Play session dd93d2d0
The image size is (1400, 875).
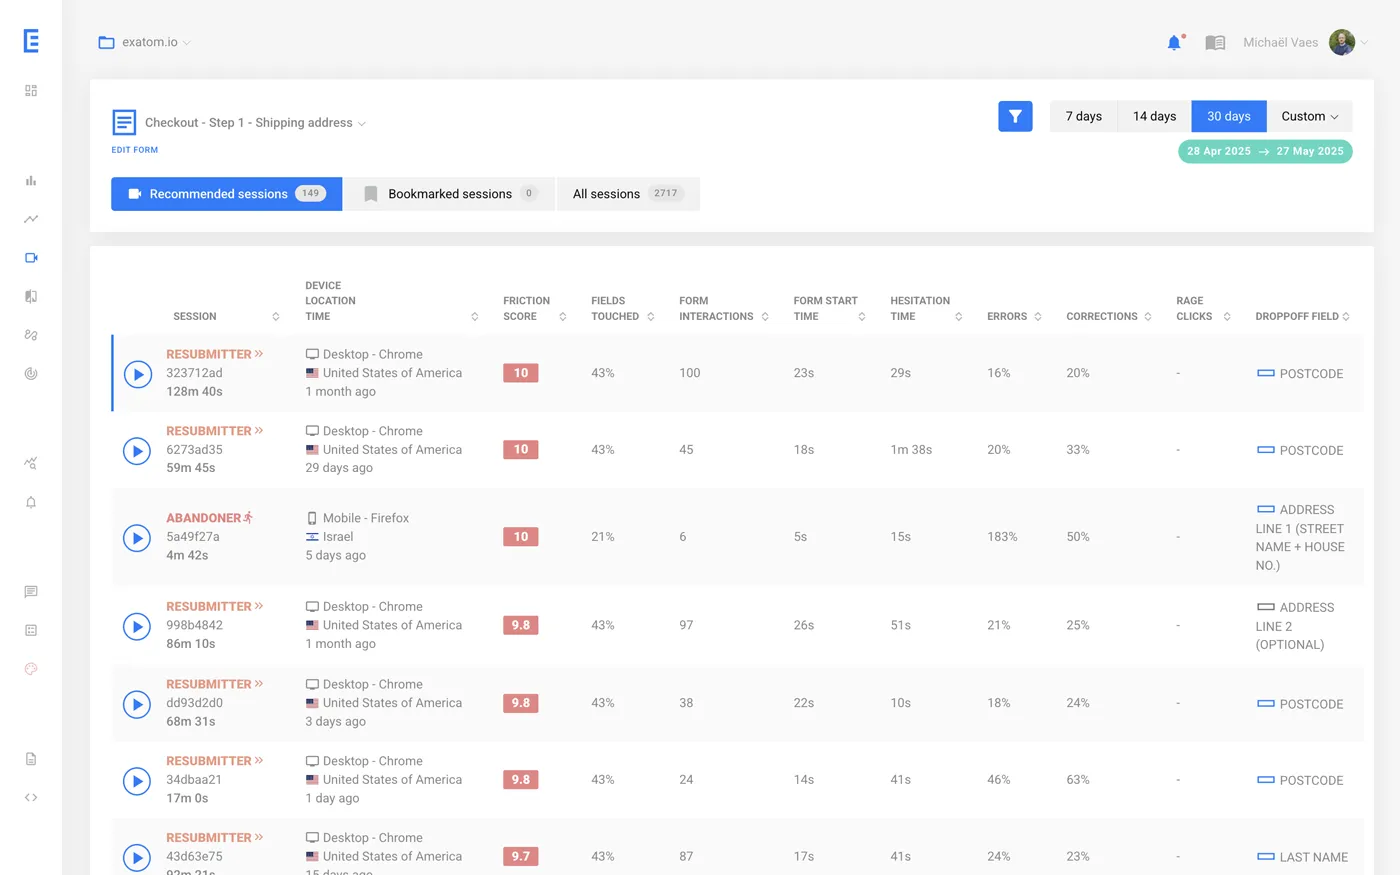pos(137,704)
